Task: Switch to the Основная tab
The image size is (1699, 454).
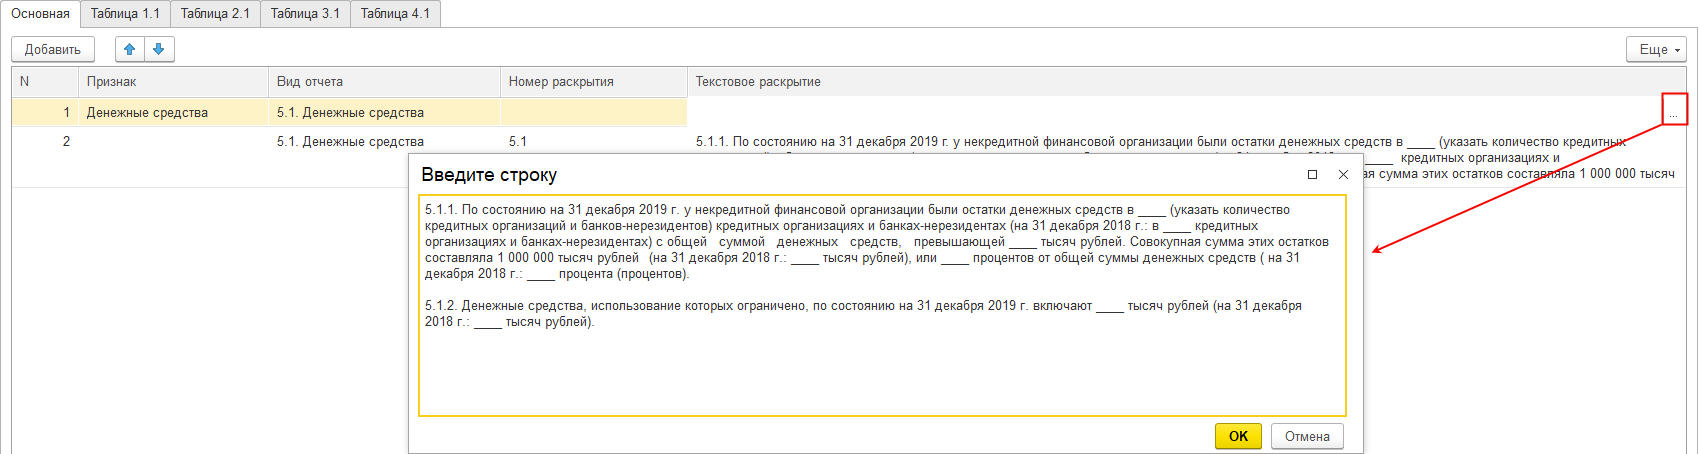Action: pos(40,14)
